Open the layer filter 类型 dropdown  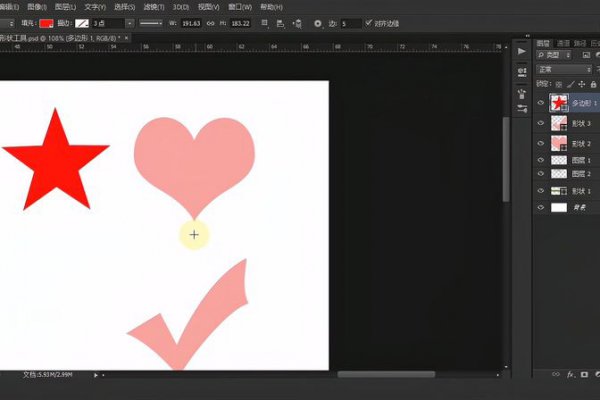[x=554, y=56]
